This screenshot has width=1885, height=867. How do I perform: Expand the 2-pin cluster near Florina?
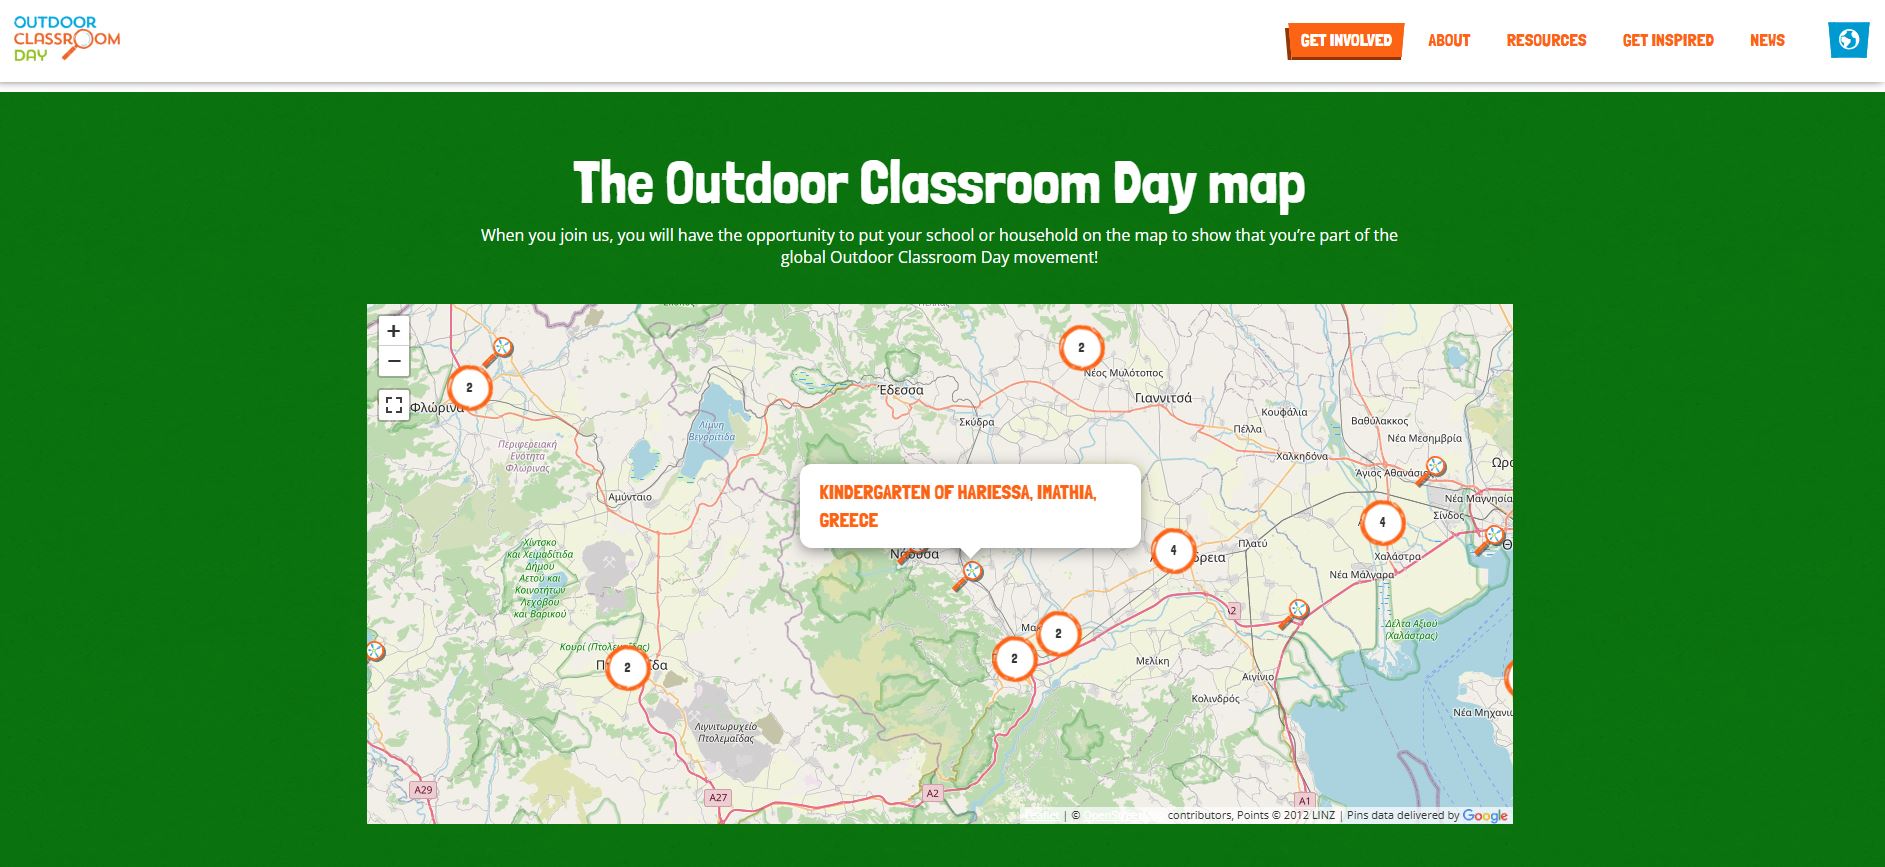coord(469,388)
